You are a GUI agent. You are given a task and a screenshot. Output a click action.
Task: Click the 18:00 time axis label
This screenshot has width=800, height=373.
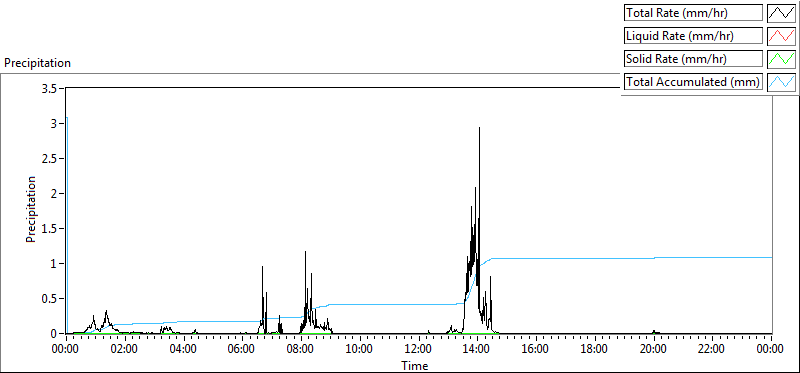(595, 350)
